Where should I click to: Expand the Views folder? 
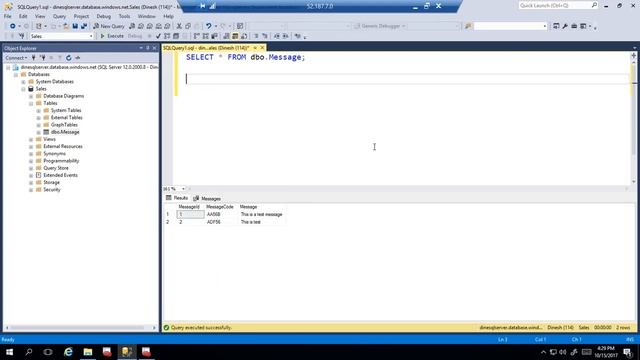[x=31, y=140]
